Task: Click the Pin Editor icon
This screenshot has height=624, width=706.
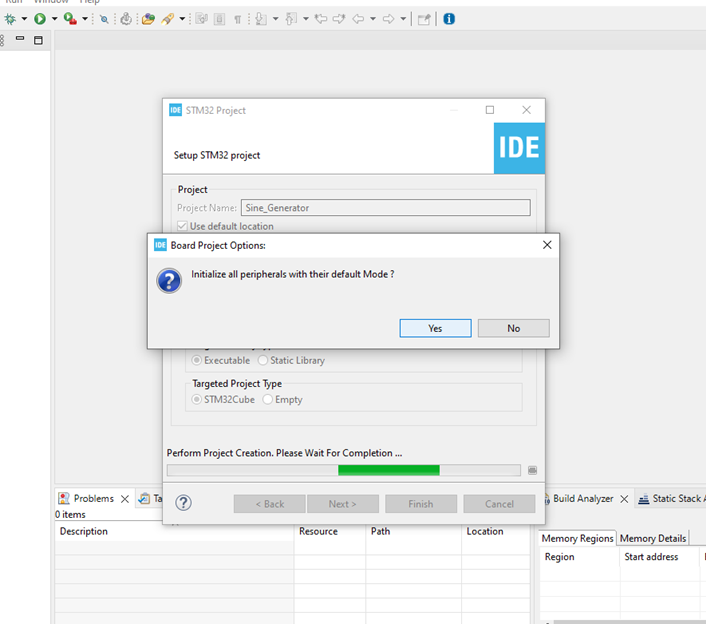Action: click(x=424, y=19)
